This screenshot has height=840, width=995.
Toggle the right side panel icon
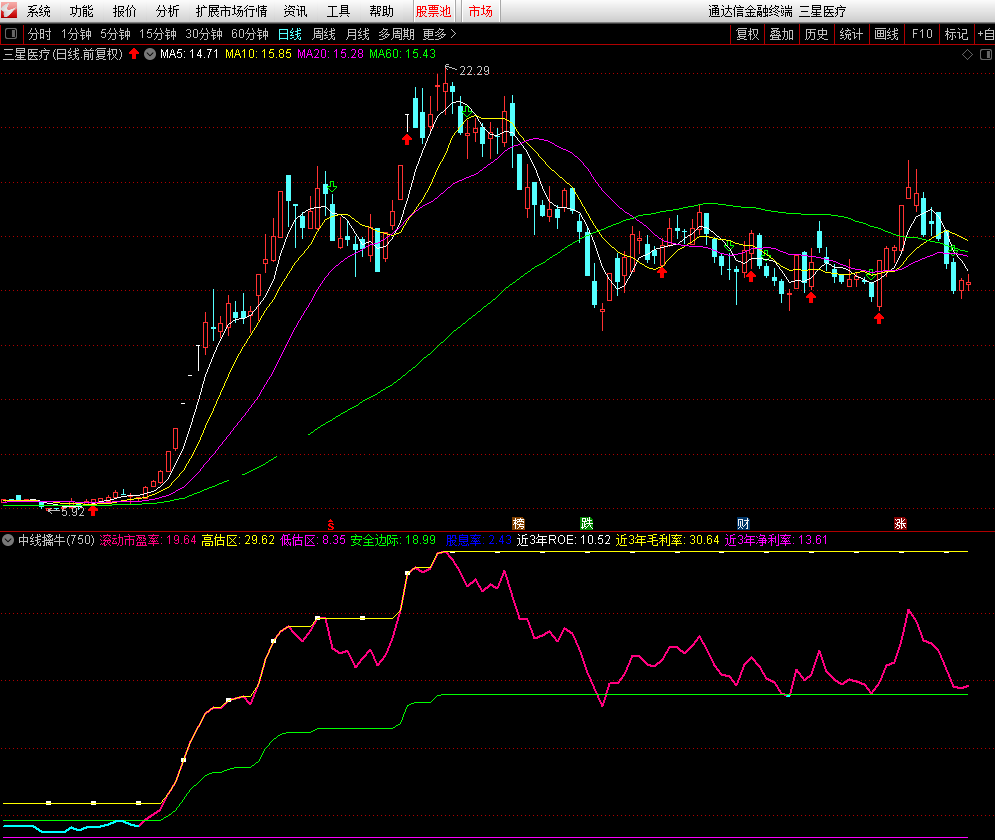[x=985, y=55]
